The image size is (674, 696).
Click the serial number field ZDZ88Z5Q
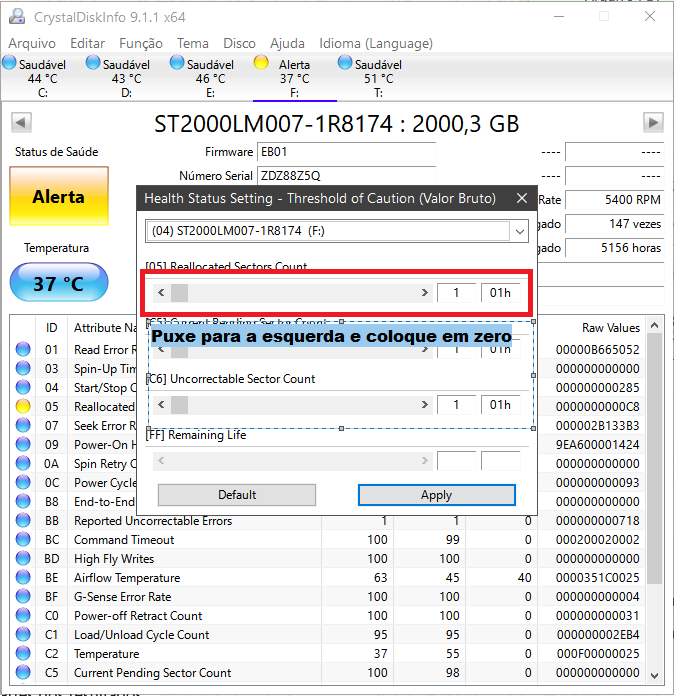[x=346, y=175]
